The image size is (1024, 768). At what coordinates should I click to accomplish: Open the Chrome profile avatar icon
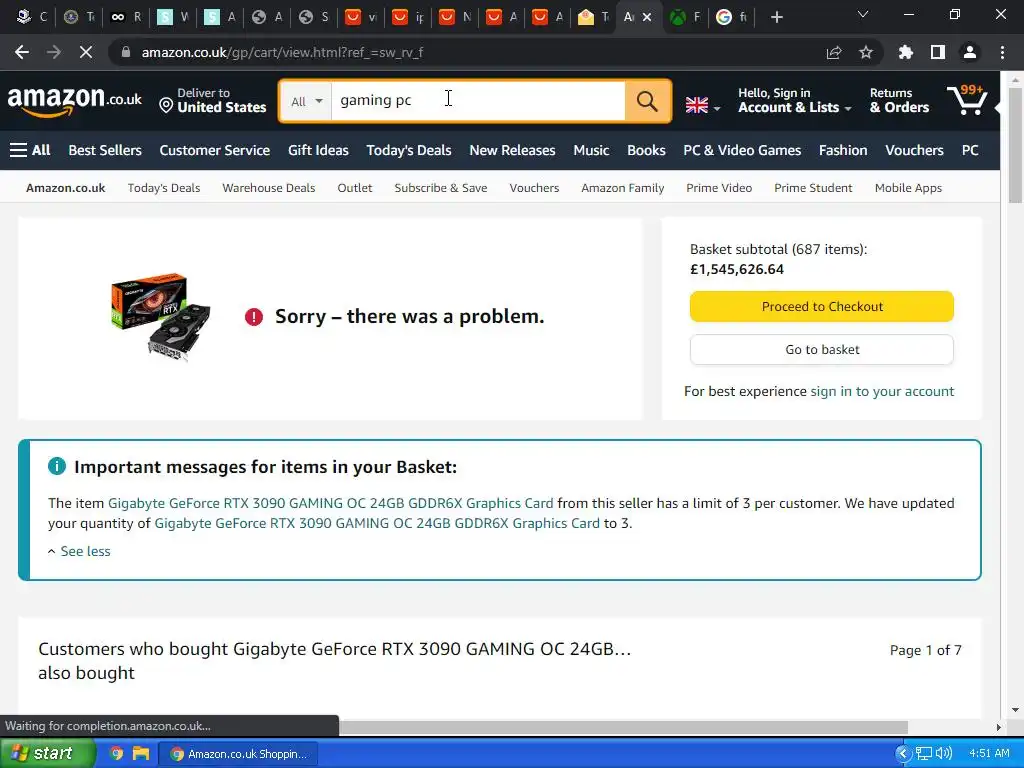[x=970, y=52]
